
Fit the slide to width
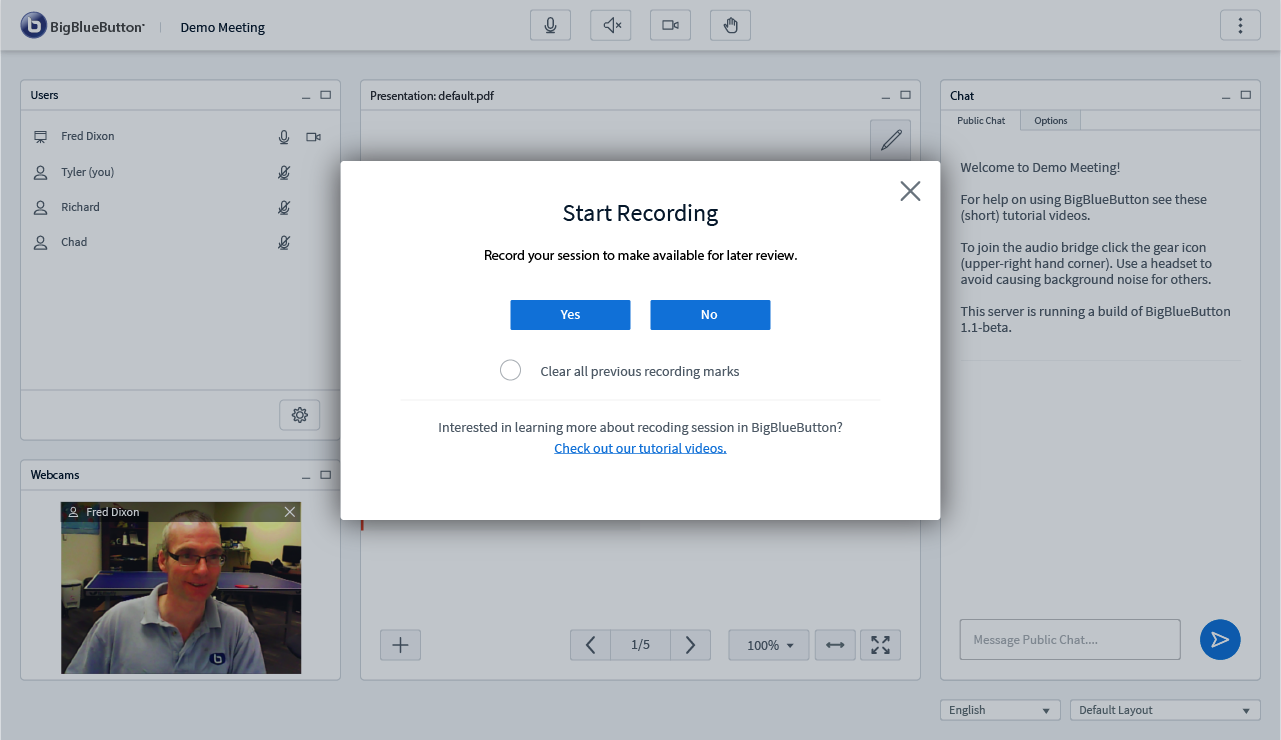coord(835,645)
